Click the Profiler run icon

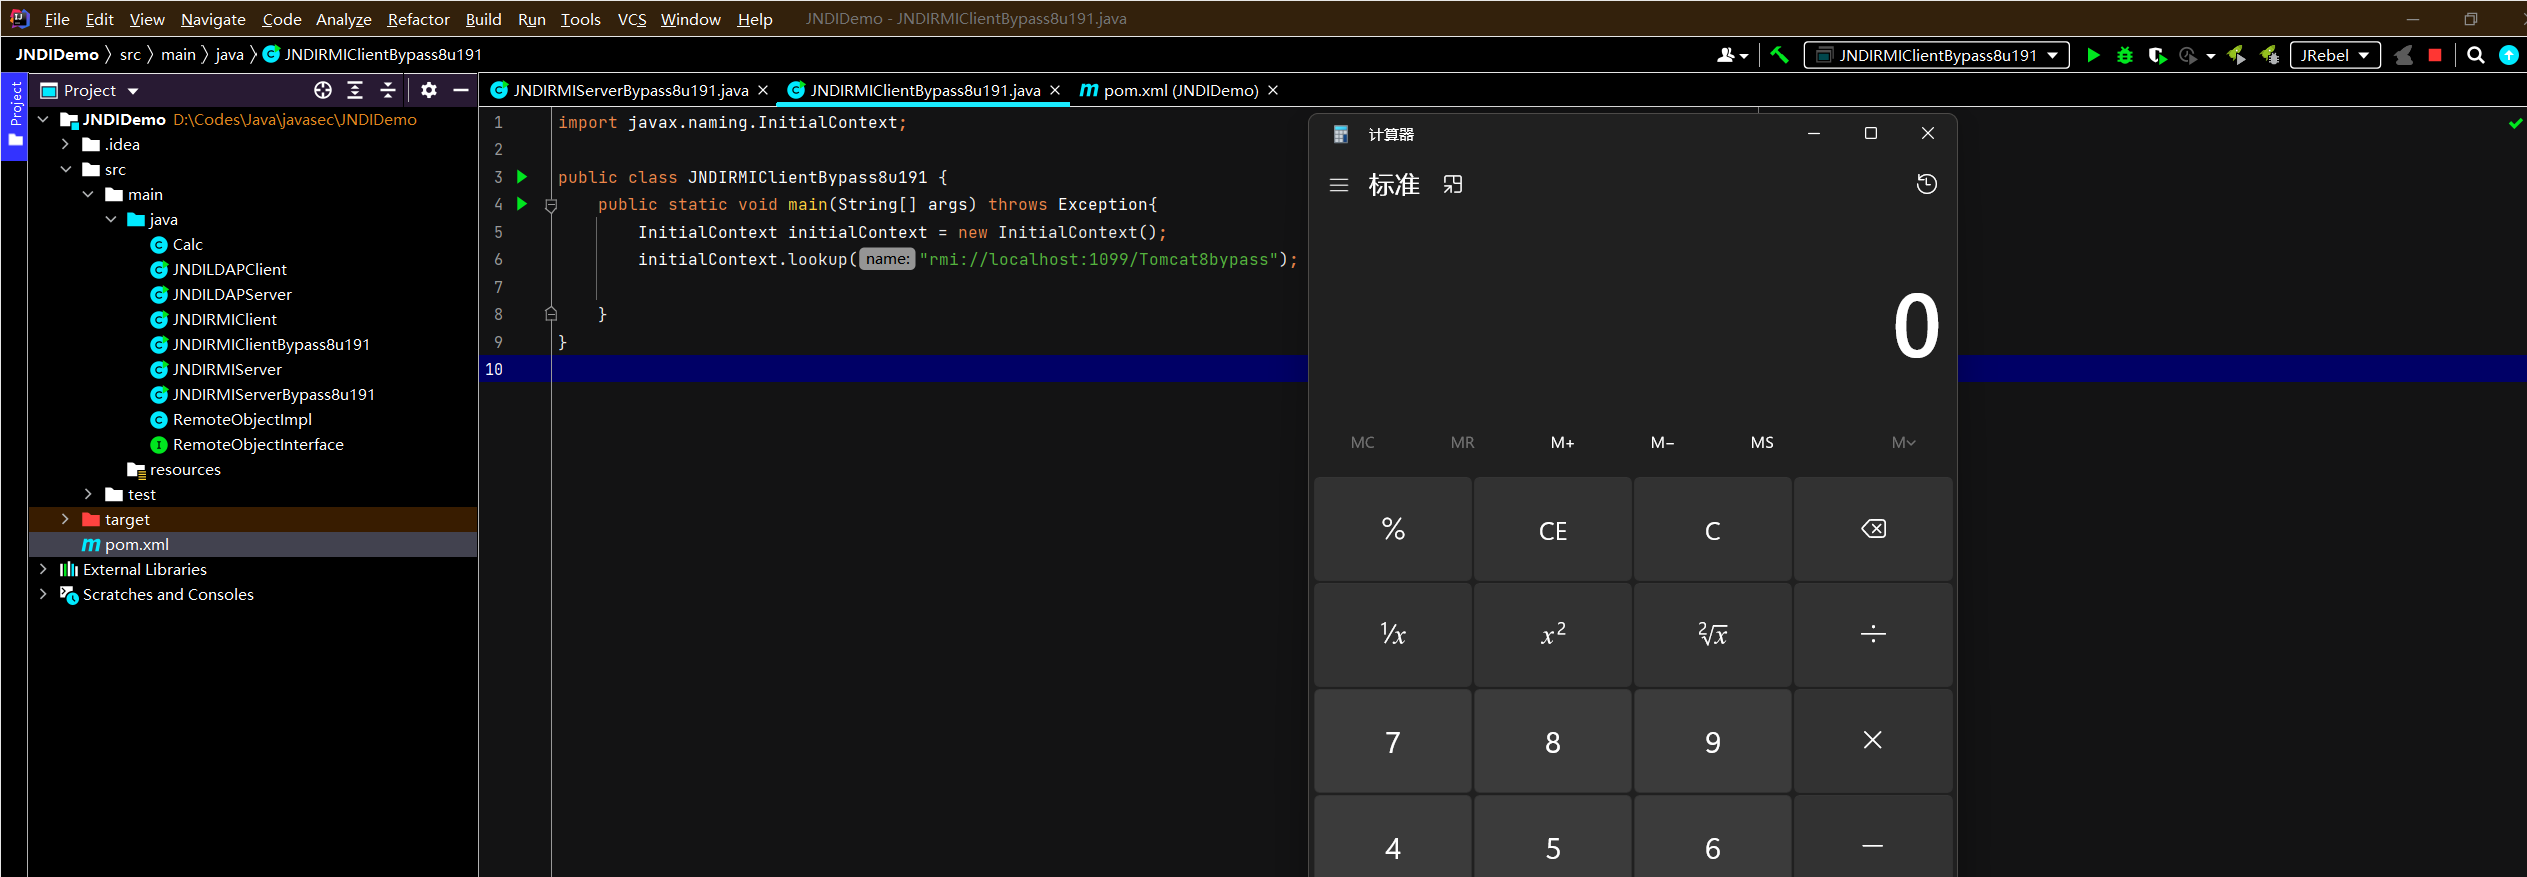click(x=2187, y=55)
